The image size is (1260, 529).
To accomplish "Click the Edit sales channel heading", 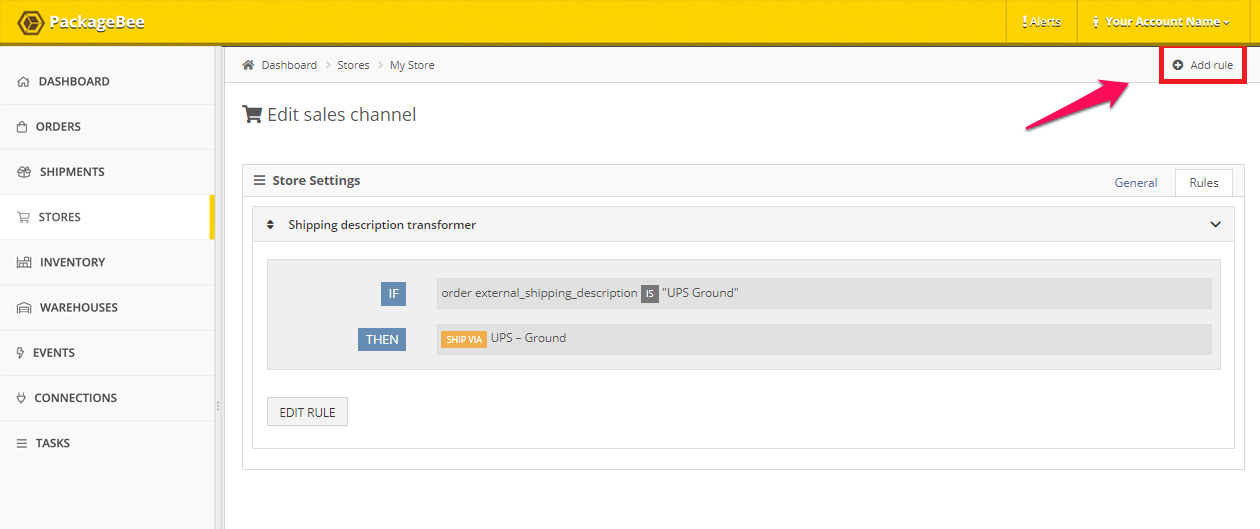I will click(341, 114).
